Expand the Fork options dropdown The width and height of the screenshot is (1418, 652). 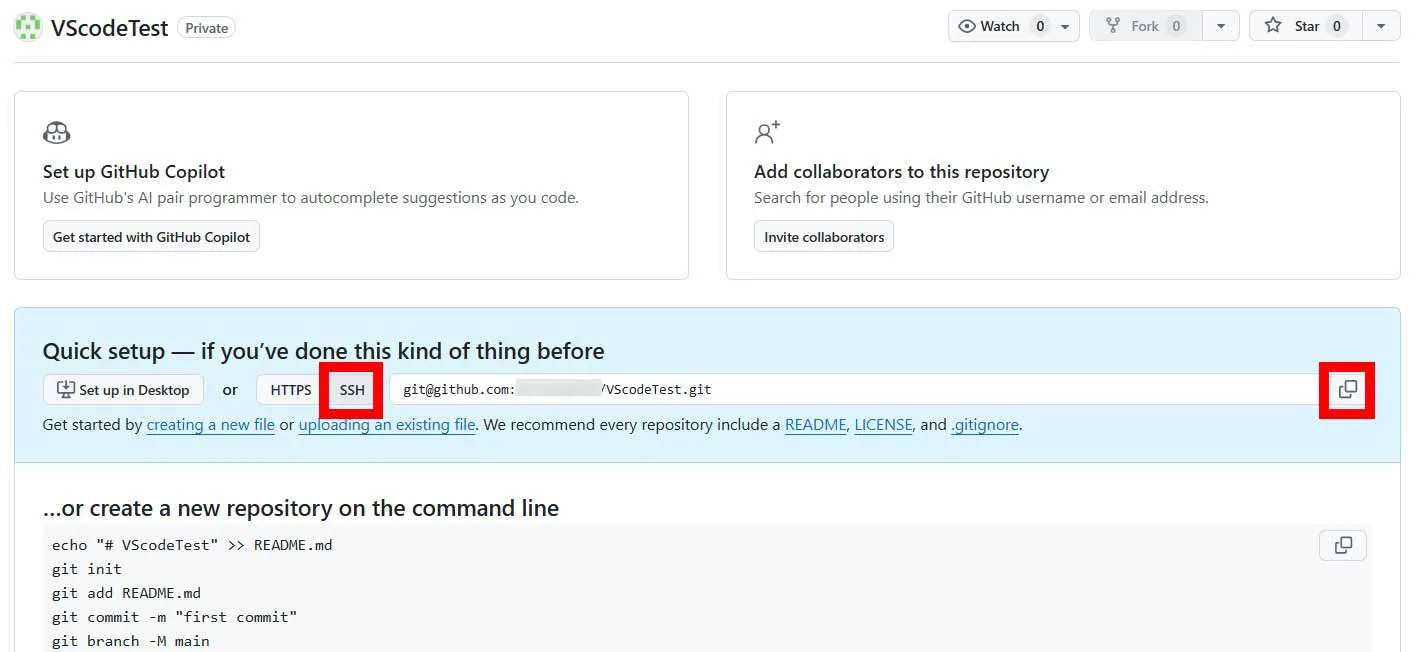point(1220,26)
